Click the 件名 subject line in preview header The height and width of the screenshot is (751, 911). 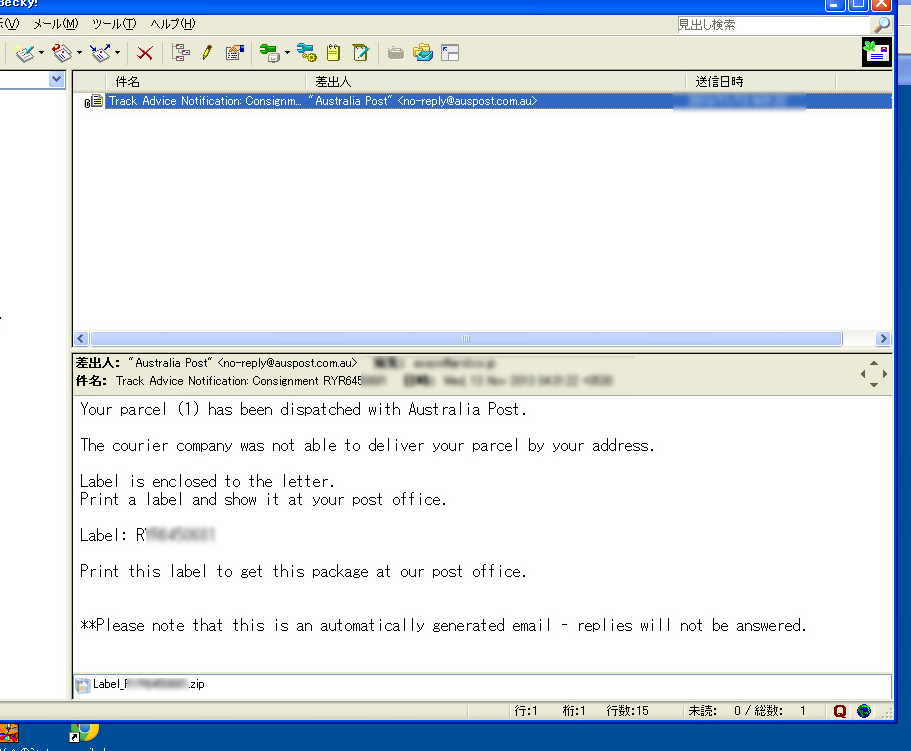[219, 381]
